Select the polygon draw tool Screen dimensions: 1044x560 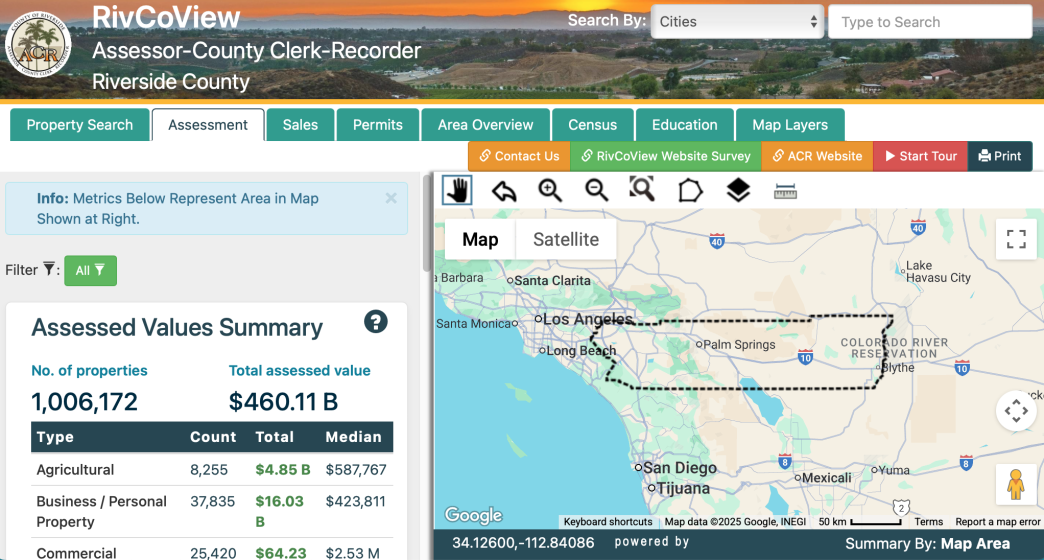pos(690,190)
